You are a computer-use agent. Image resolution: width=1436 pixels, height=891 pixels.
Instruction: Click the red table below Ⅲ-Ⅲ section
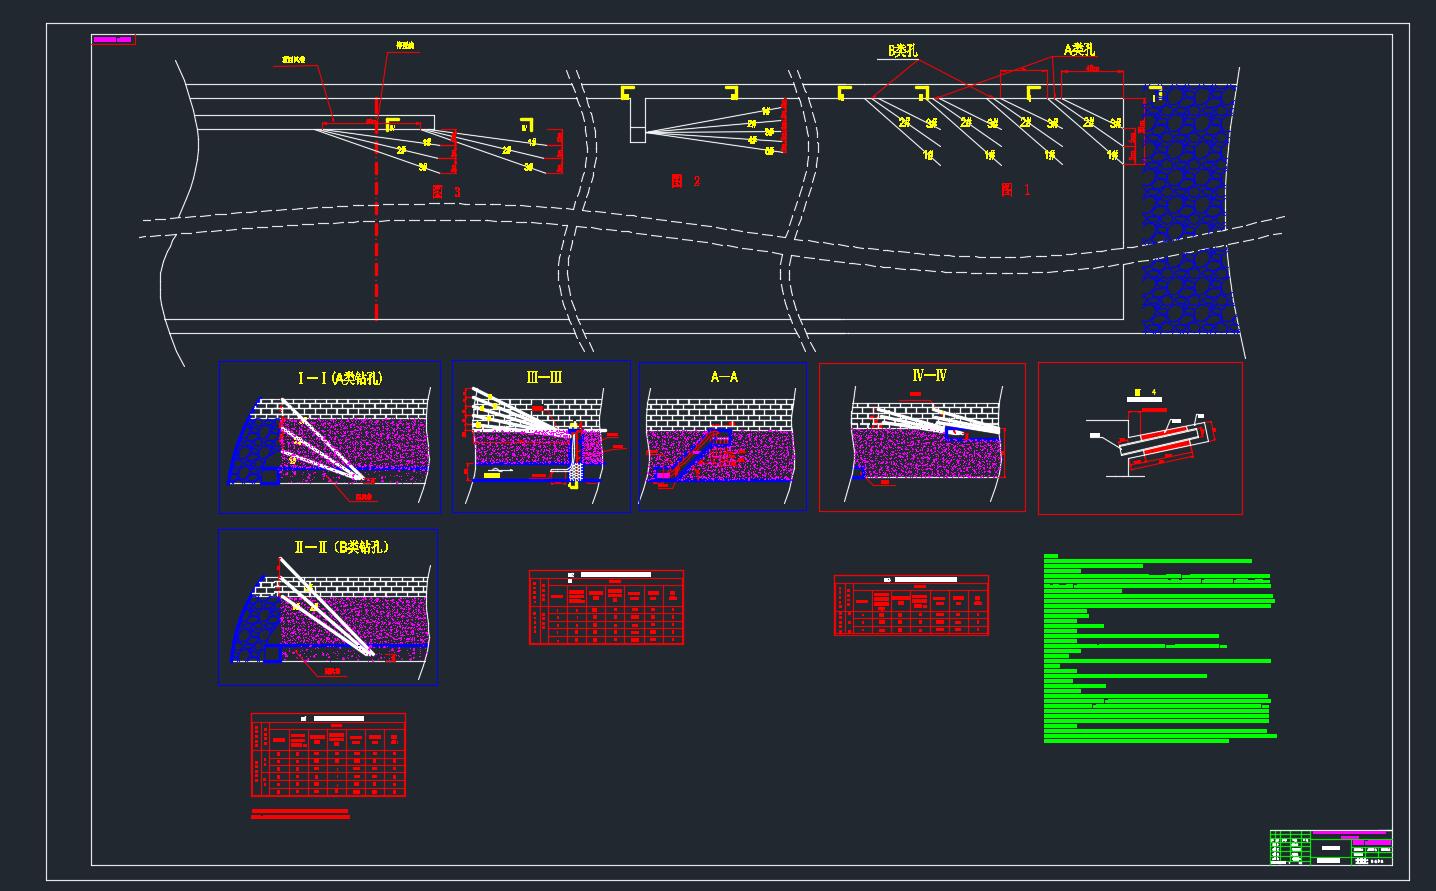pos(606,608)
